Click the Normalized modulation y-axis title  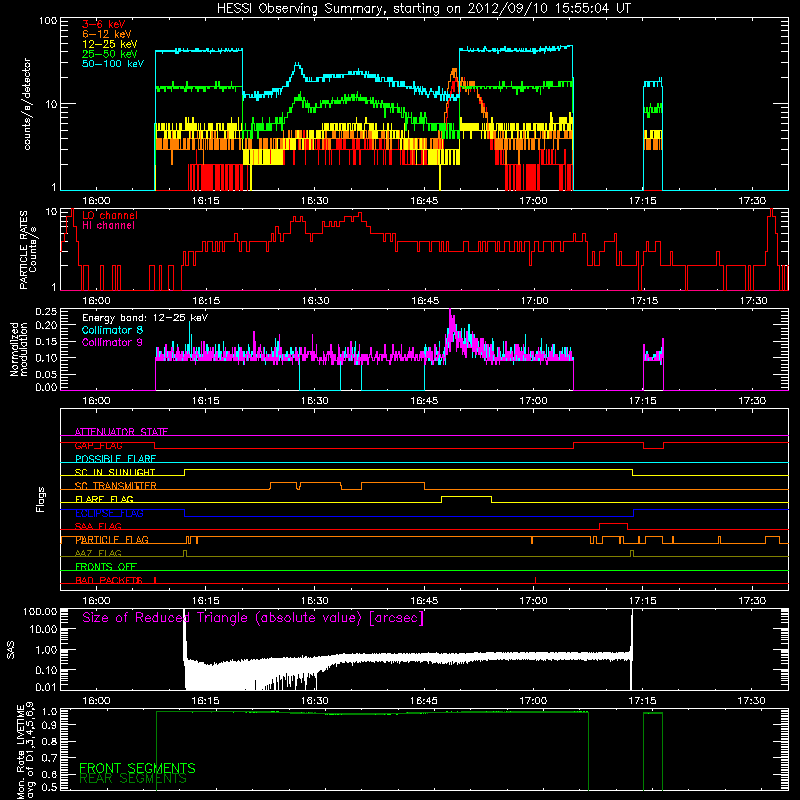tap(18, 349)
